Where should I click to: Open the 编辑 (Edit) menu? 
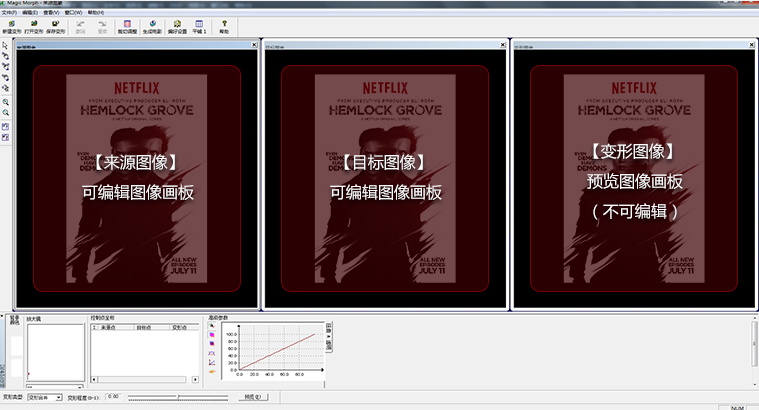(30, 12)
